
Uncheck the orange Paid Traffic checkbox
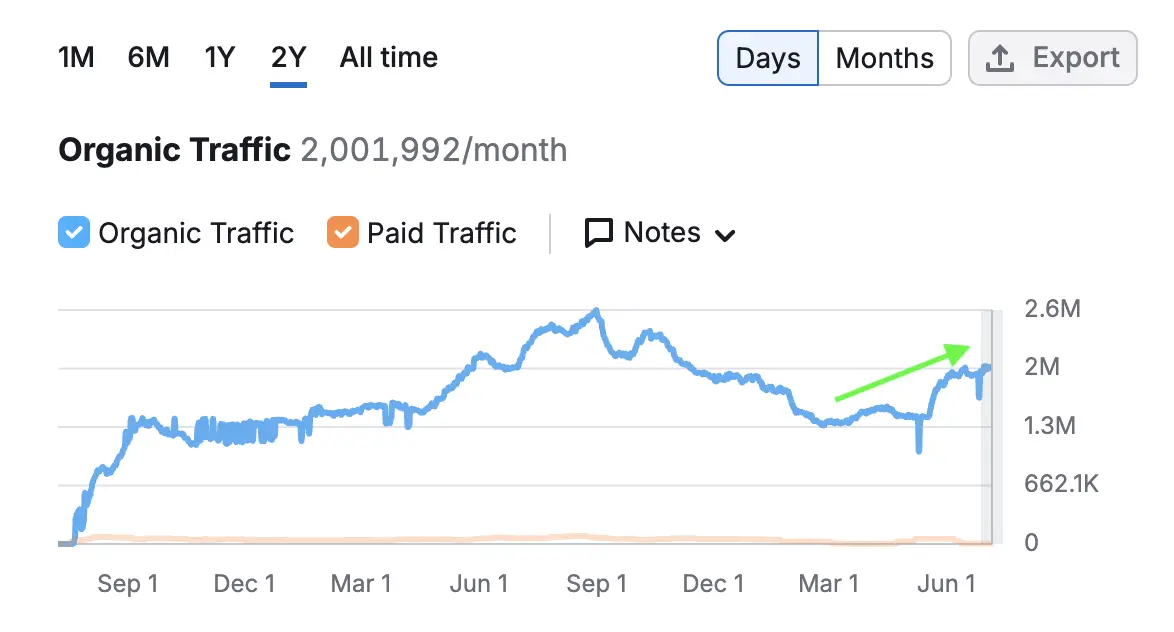(342, 232)
